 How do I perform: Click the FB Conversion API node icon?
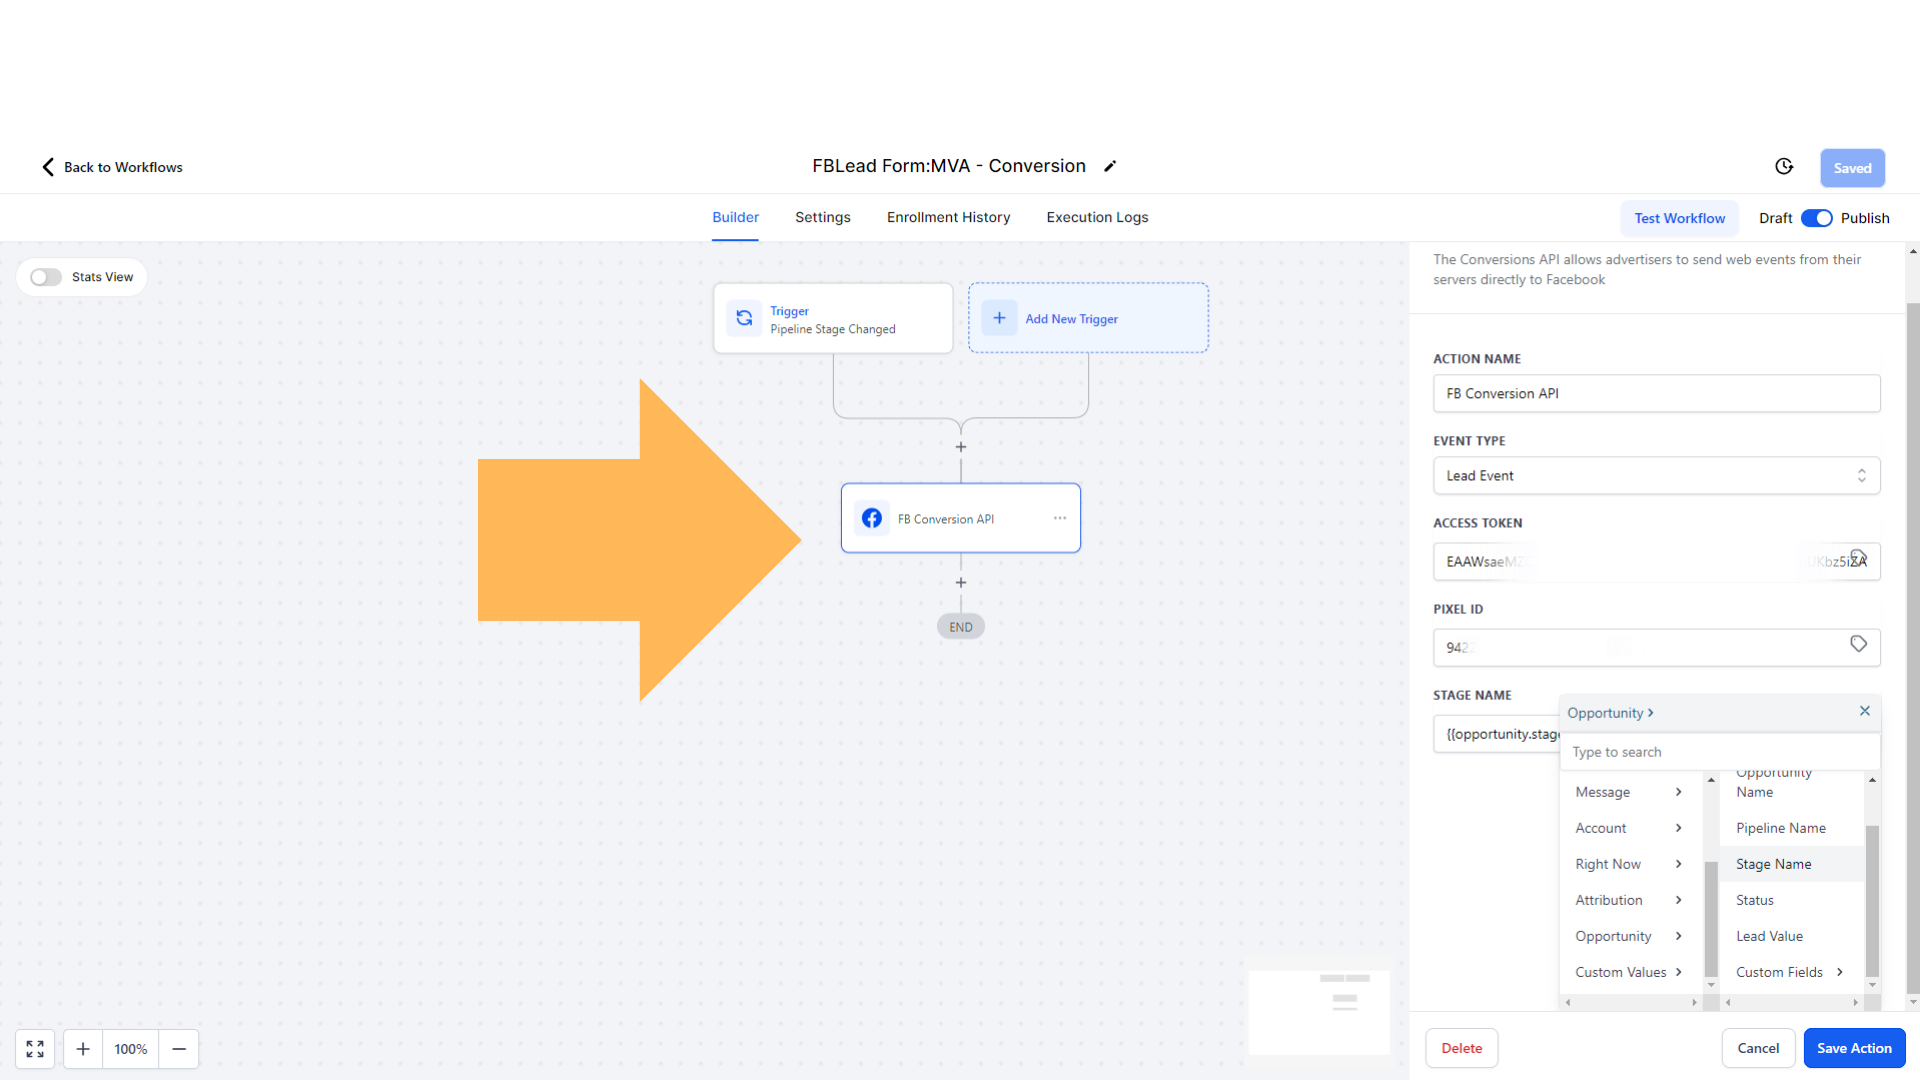tap(872, 517)
